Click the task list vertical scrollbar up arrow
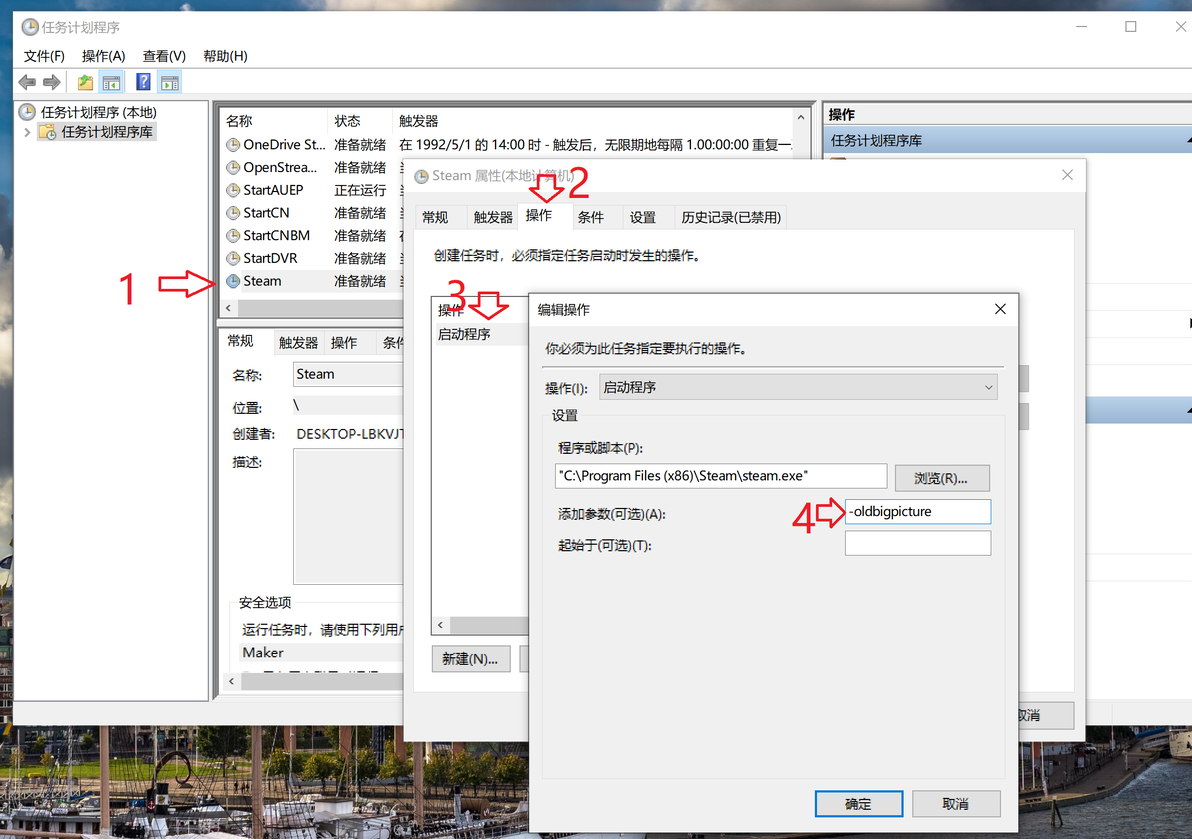 (x=800, y=119)
